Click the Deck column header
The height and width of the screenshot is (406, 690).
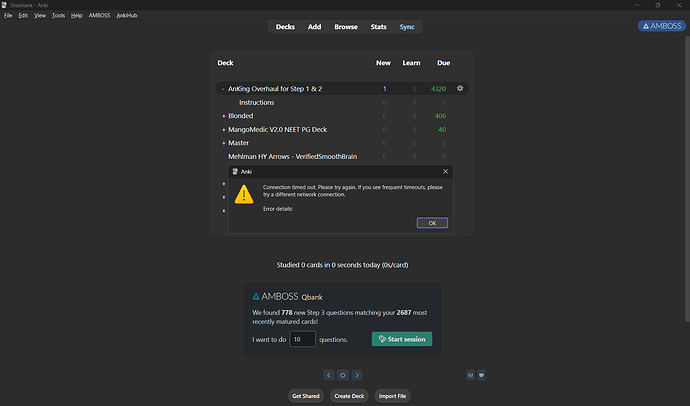[225, 63]
